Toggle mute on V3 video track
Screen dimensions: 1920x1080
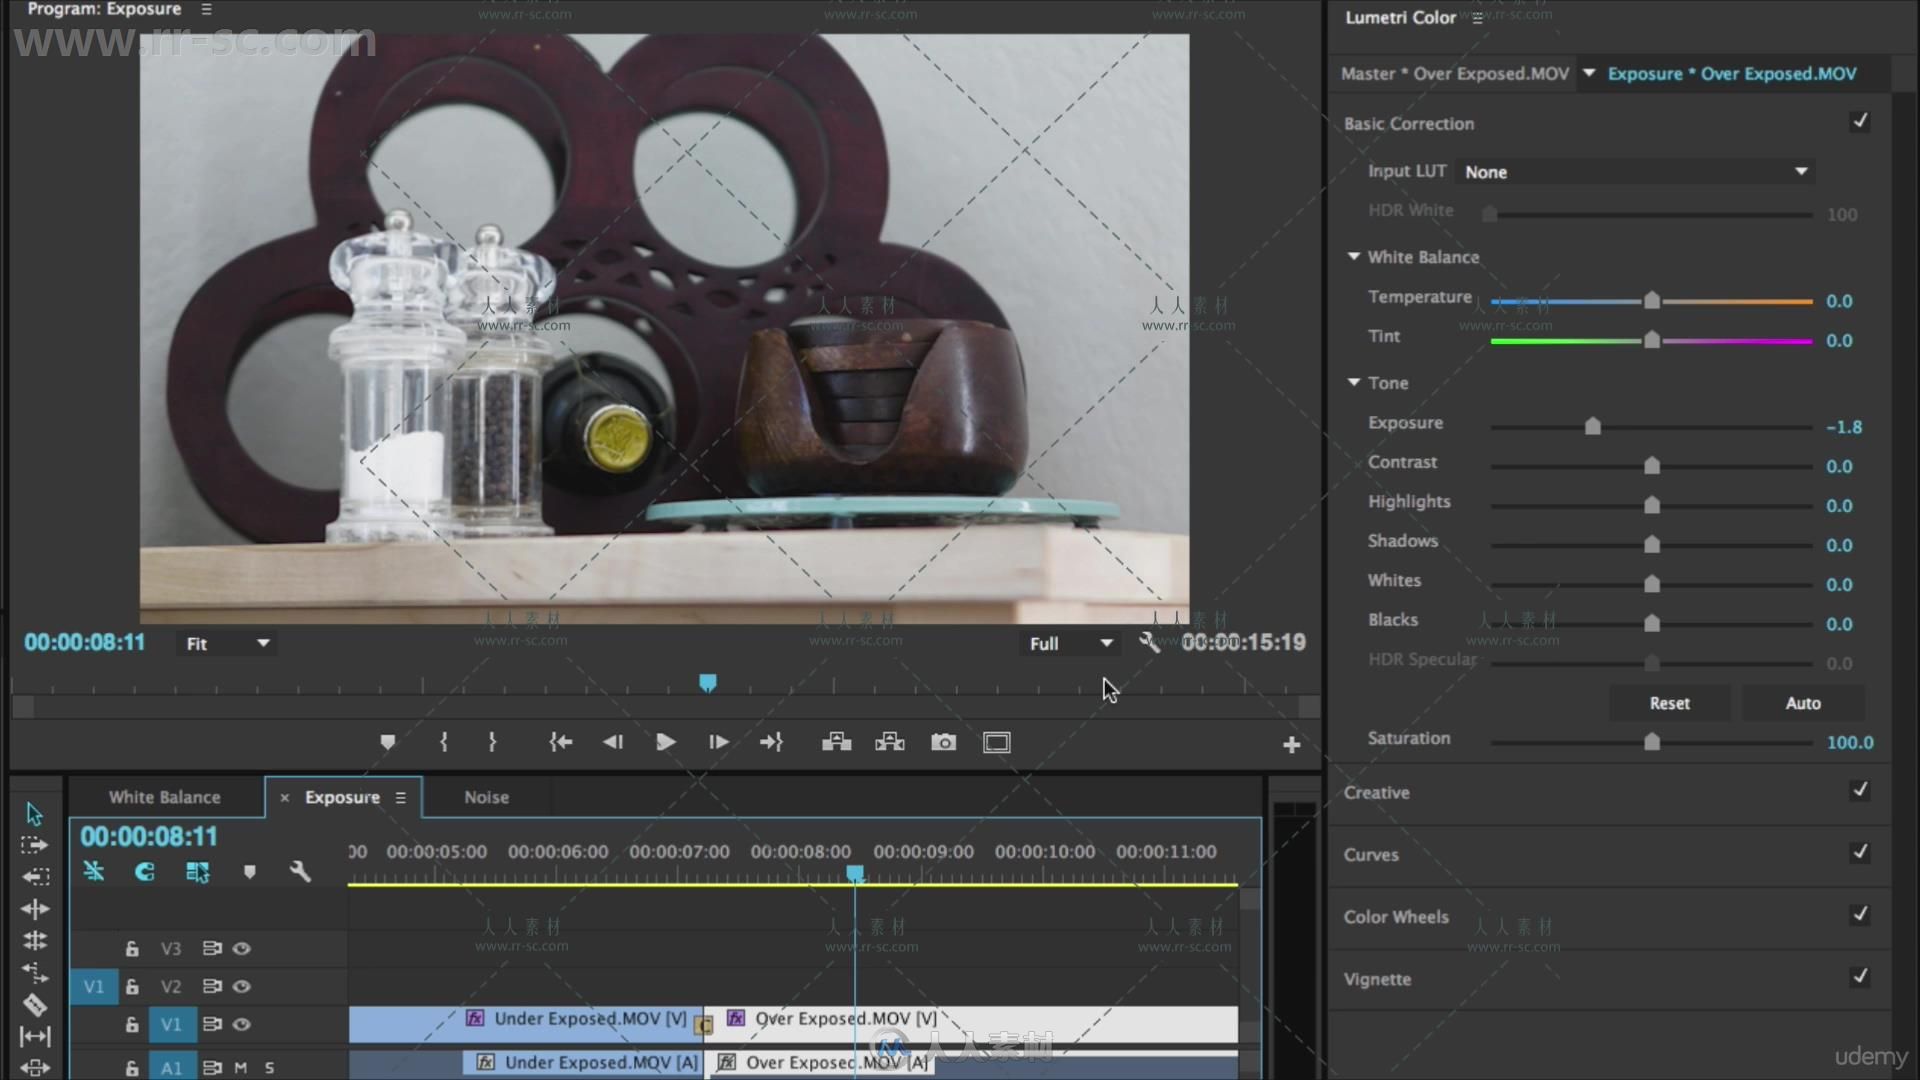[241, 948]
